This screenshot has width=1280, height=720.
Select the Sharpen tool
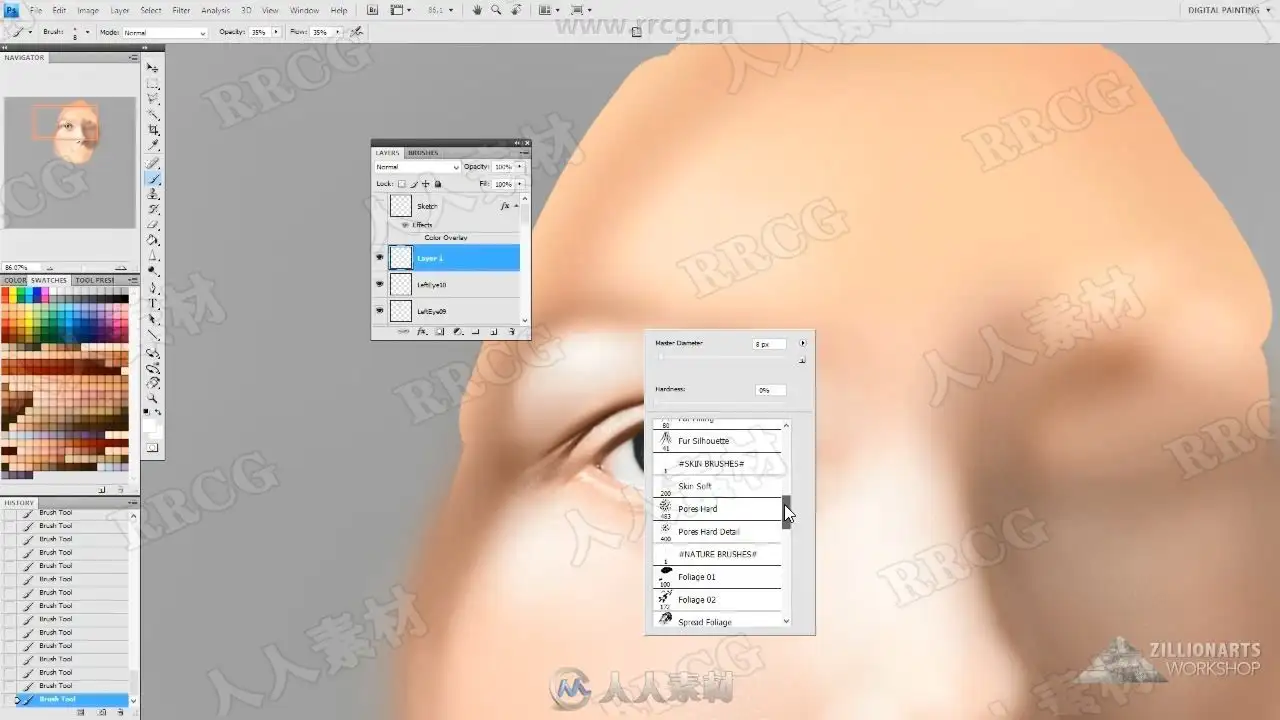[x=153, y=257]
